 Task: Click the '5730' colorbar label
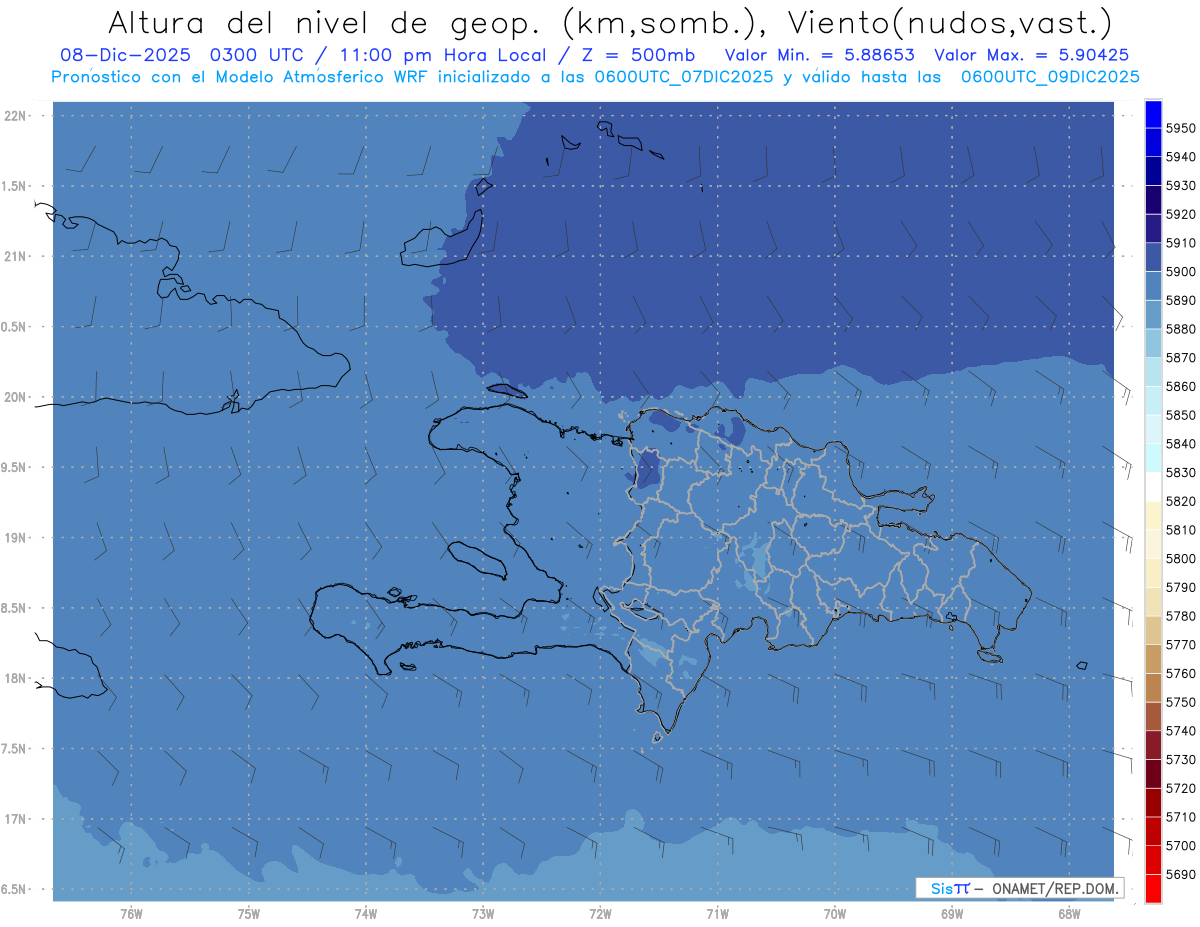(x=1181, y=759)
